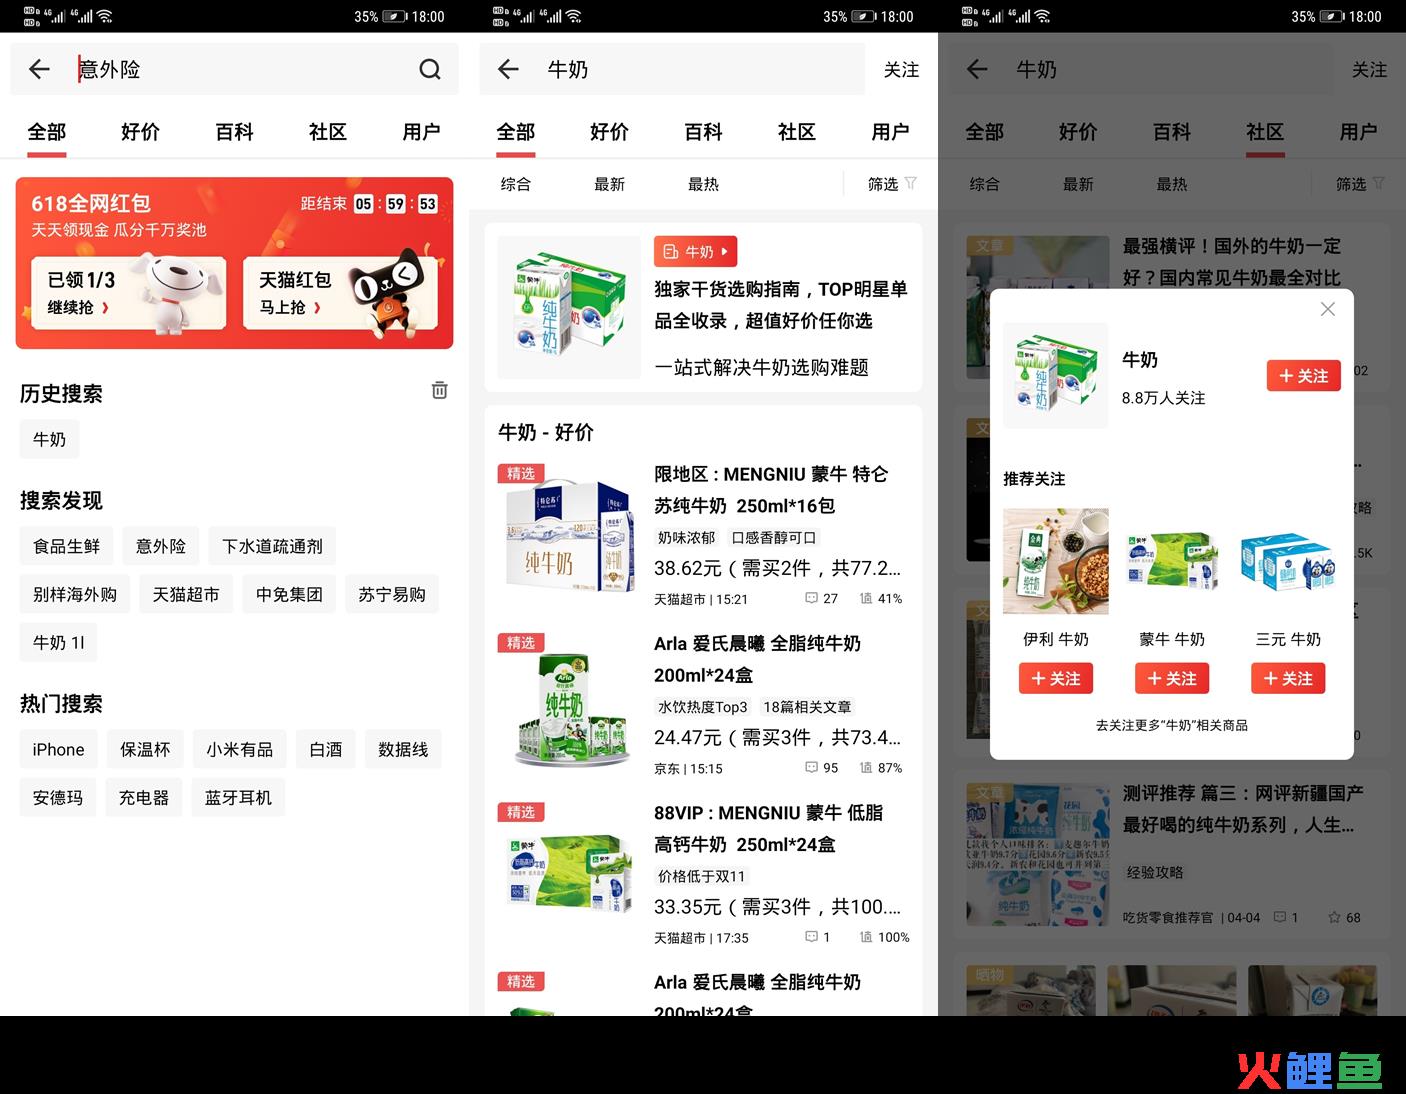Image resolution: width=1406 pixels, height=1094 pixels.
Task: Tap 蓝牙耳机 hot search chip
Action: pyautogui.click(x=238, y=797)
